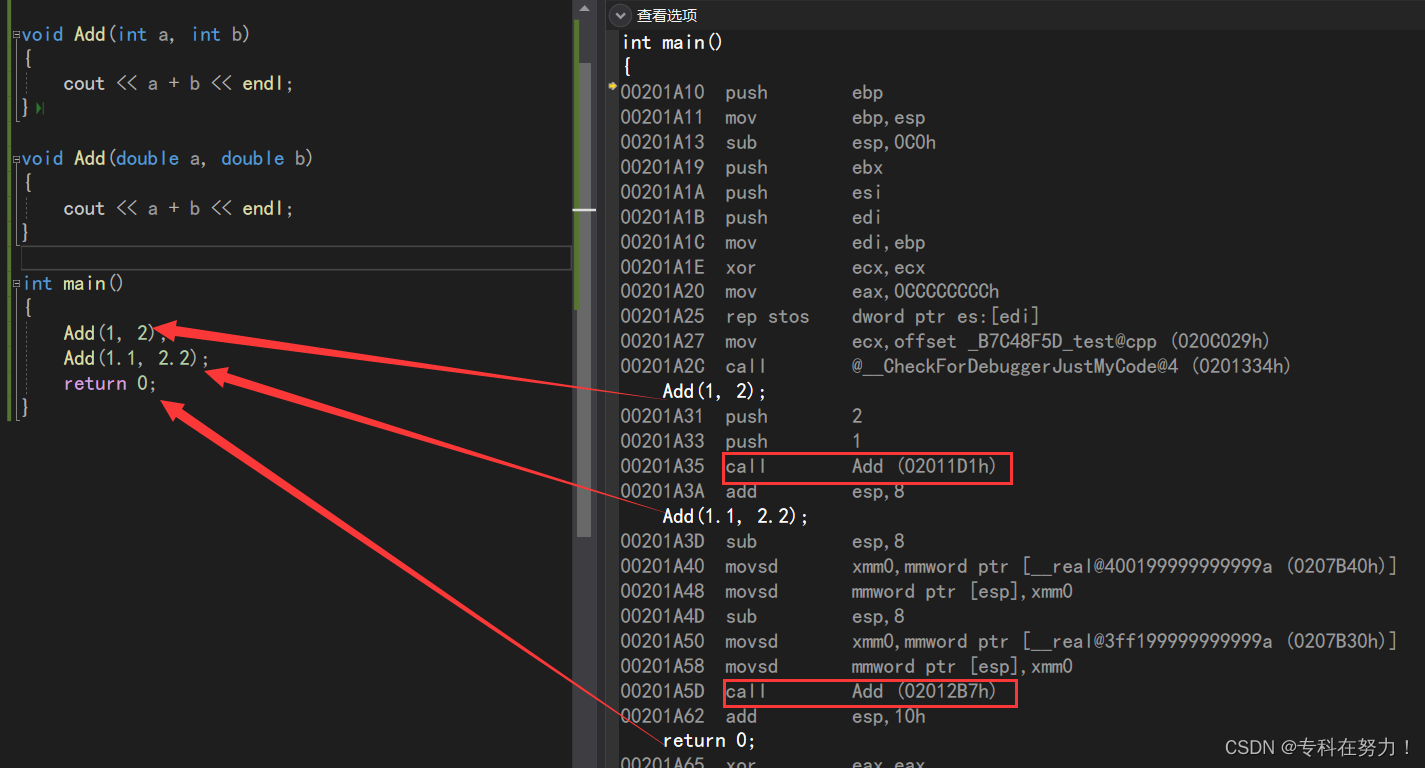Click disassembly line 00201A1A push esi

coord(751,193)
